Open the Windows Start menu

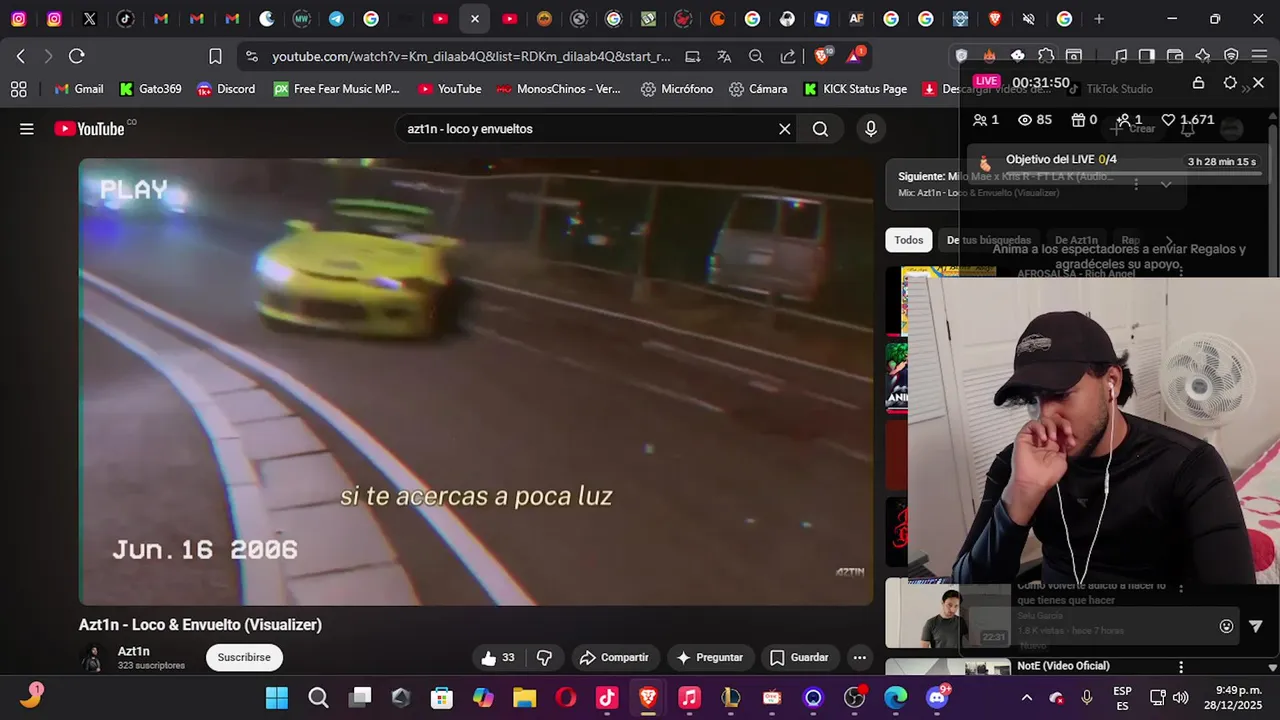coord(277,697)
